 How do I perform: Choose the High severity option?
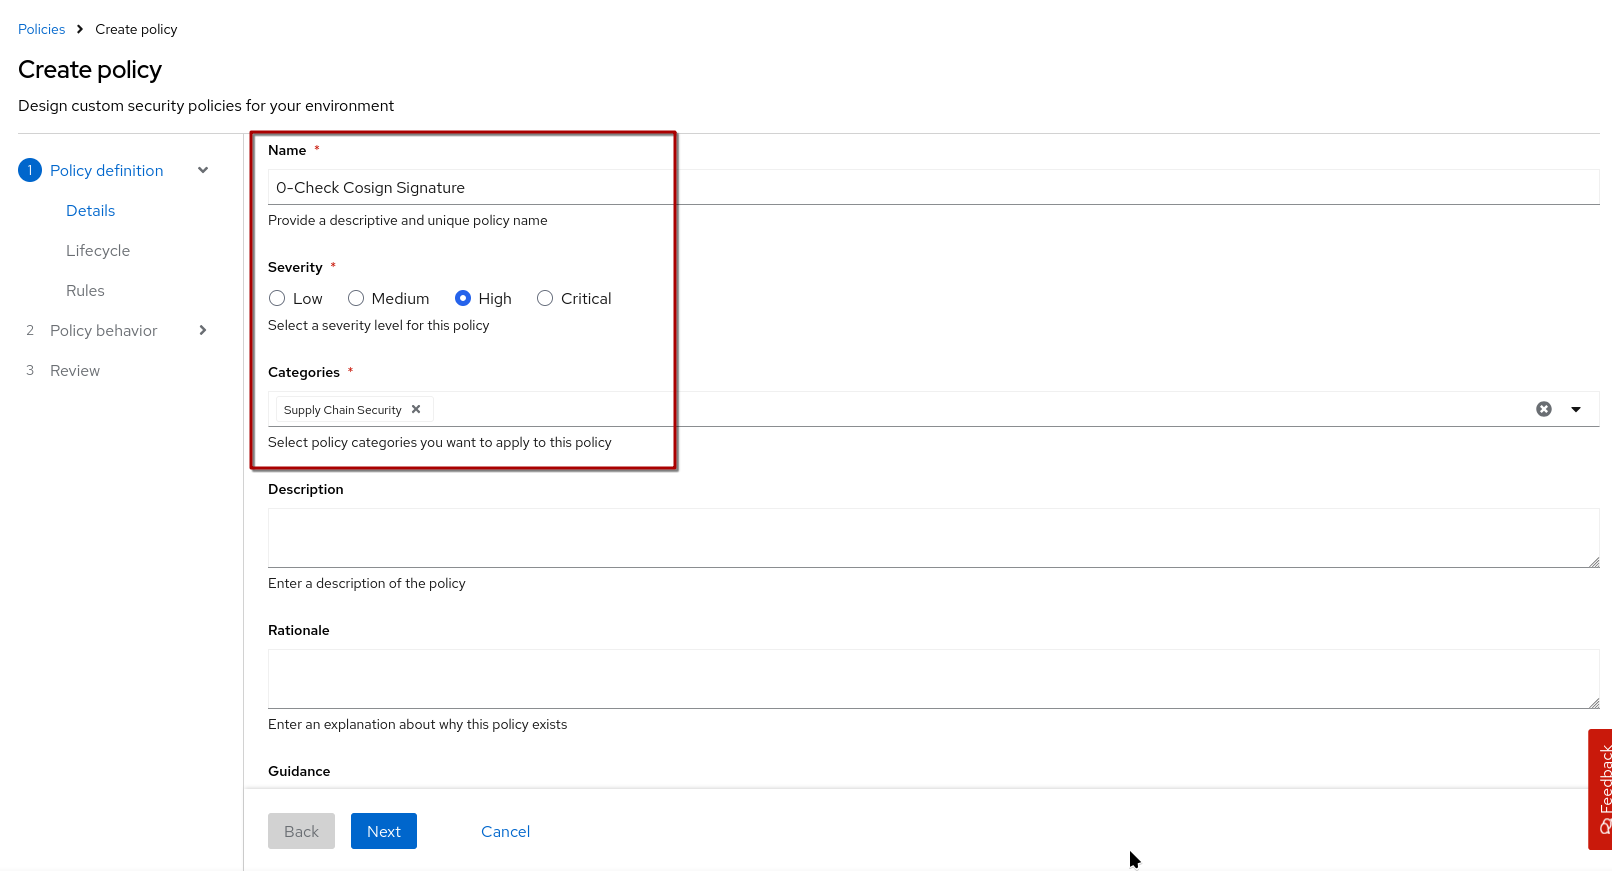coord(463,298)
